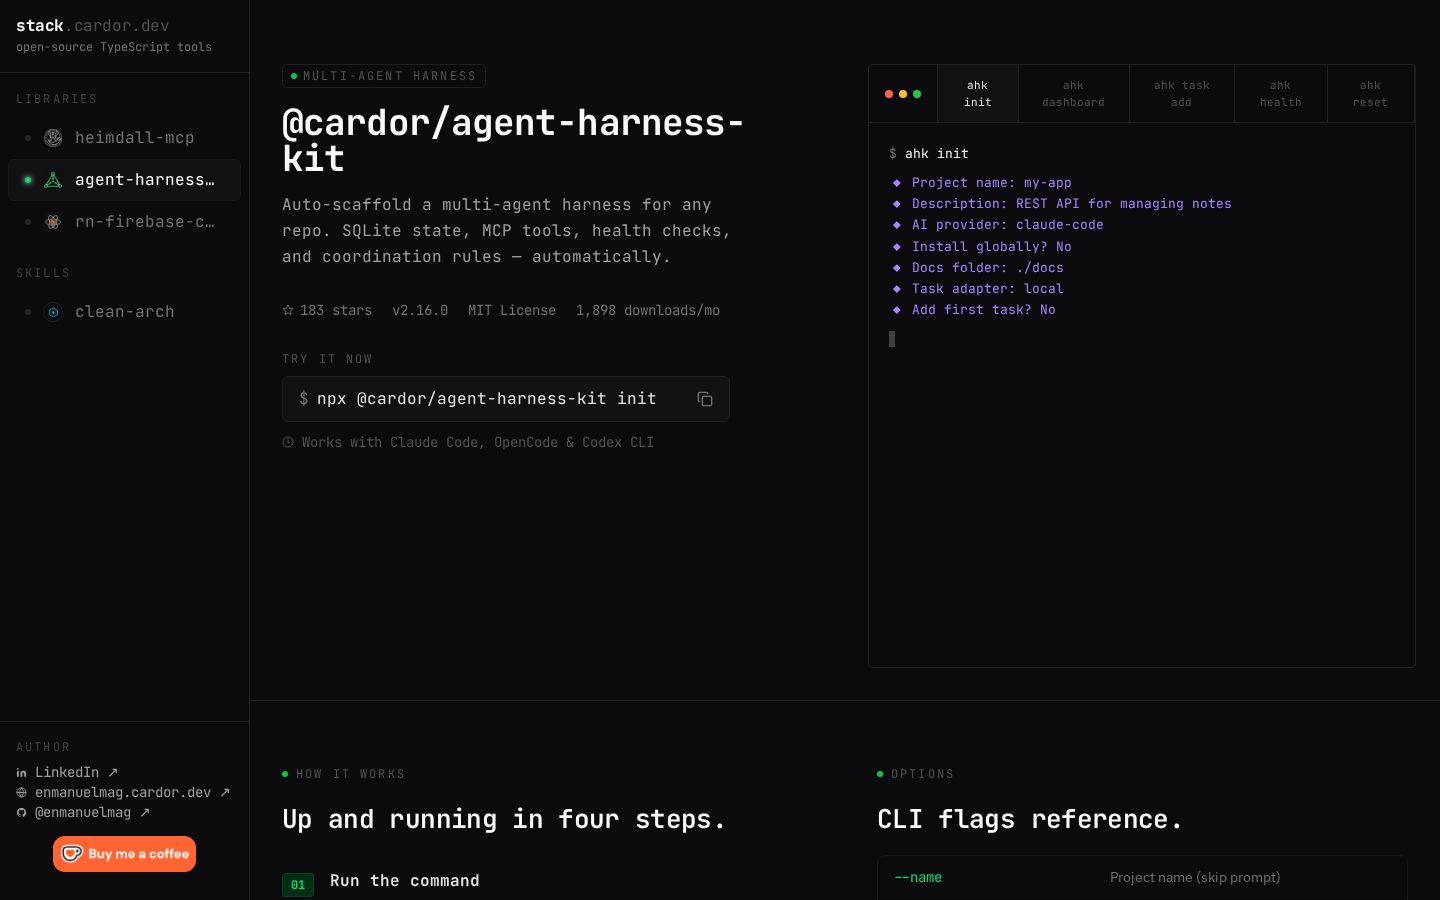Click the 01 step number badge
Viewport: 1440px width, 900px height.
pos(298,885)
